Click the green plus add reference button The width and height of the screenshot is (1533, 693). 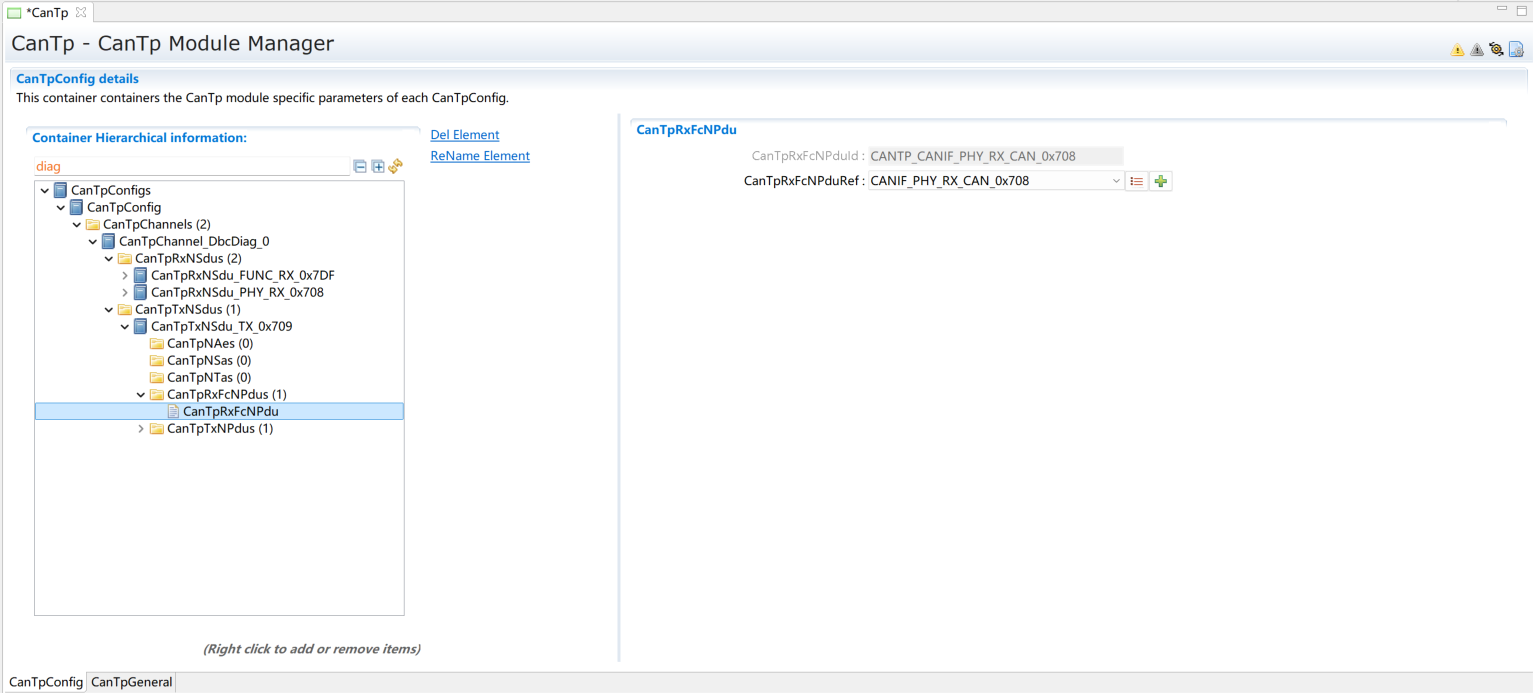coord(1160,181)
